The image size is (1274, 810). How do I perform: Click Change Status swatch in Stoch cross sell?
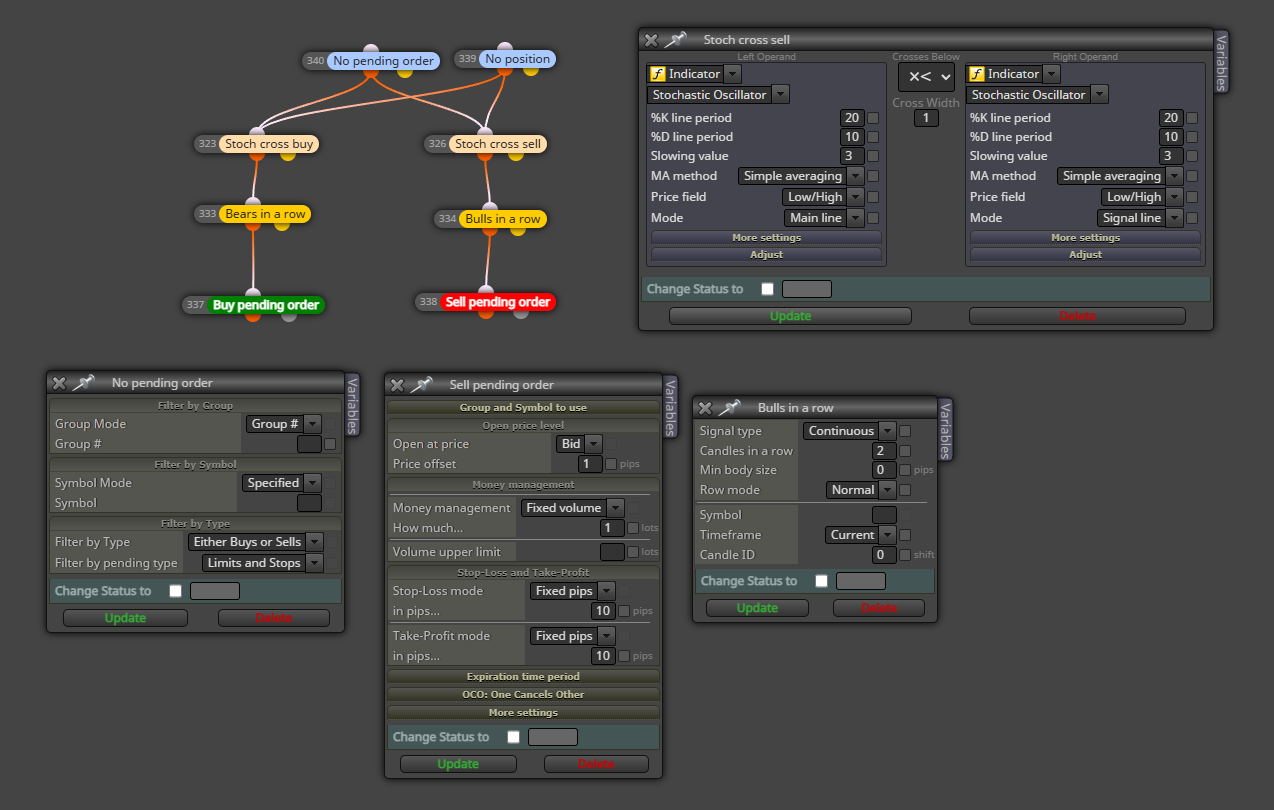click(x=806, y=289)
